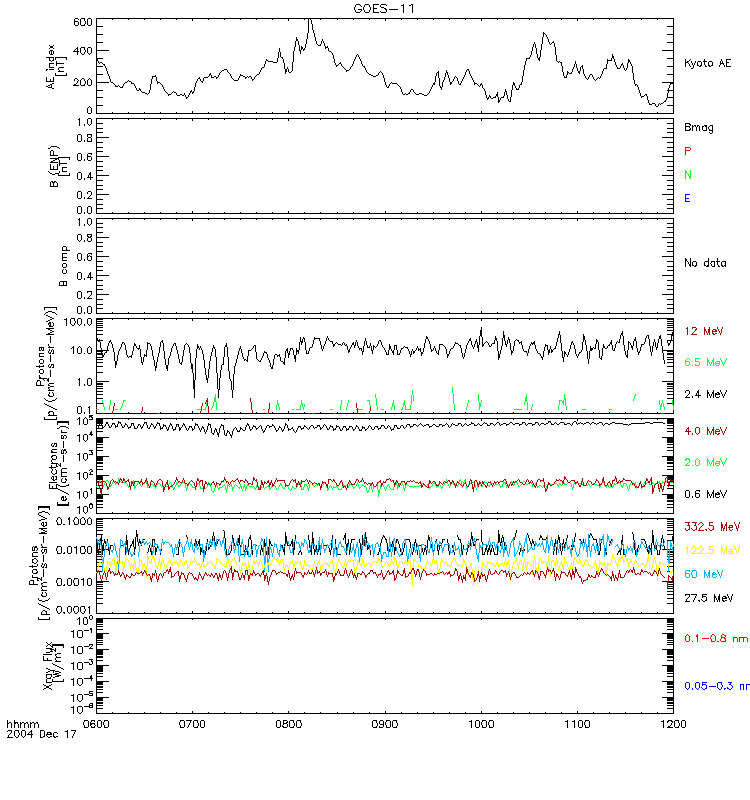Image resolution: width=750 pixels, height=800 pixels.
Task: Click the 600 tick on AE axis
Action: (83, 22)
